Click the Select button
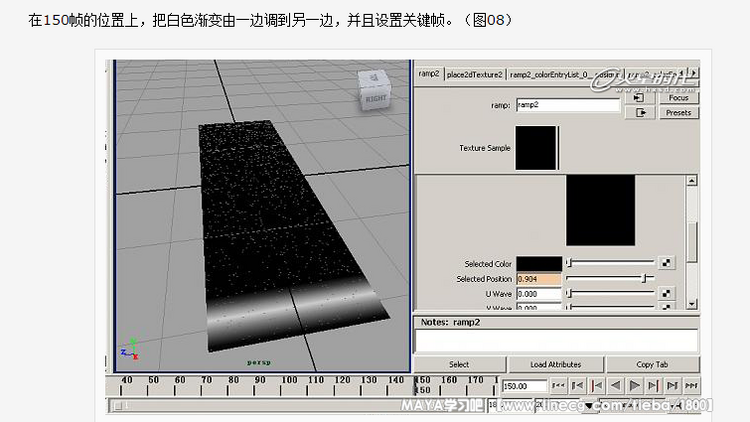The image size is (750, 422). click(459, 365)
